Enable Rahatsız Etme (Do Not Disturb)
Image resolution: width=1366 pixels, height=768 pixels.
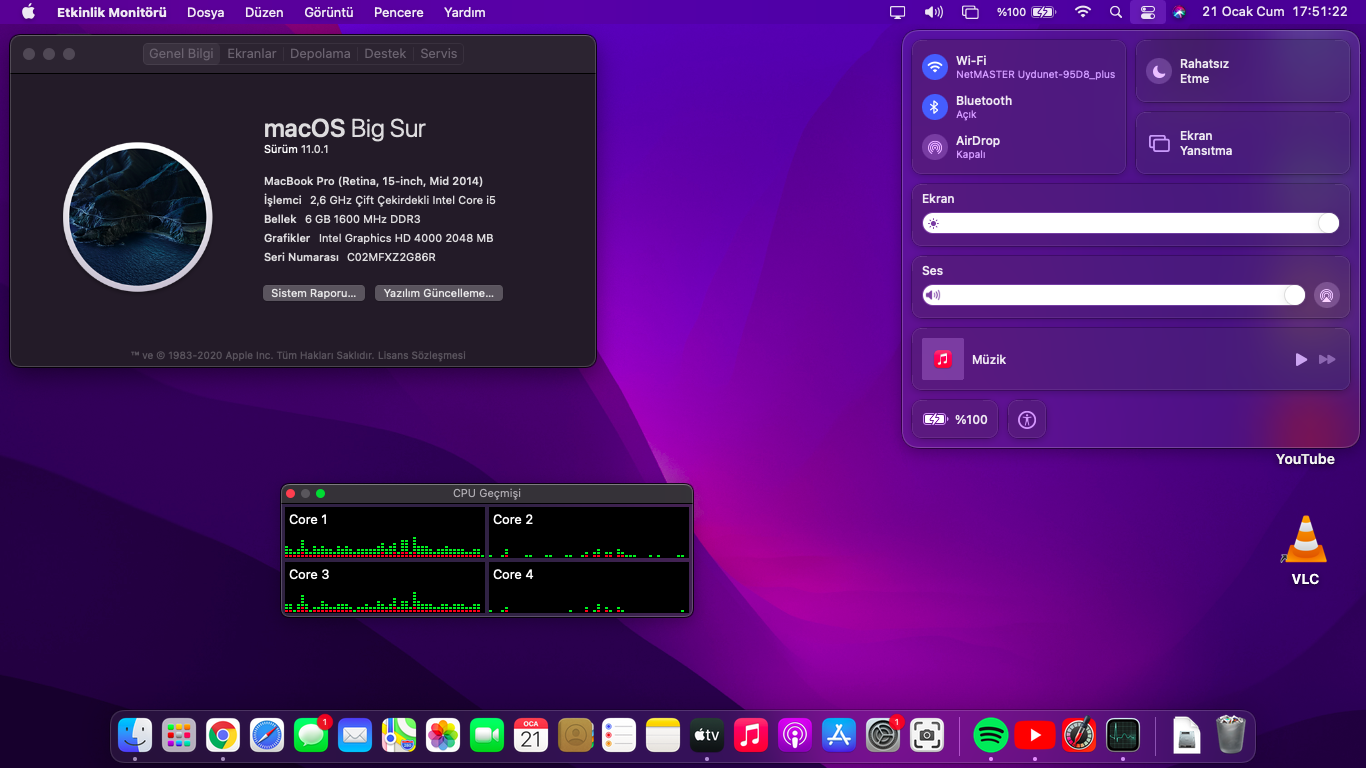pyautogui.click(x=1159, y=71)
